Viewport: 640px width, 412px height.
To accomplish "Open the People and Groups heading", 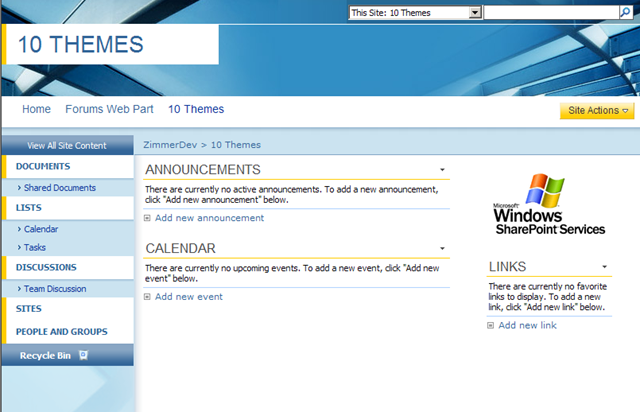I will 61,332.
